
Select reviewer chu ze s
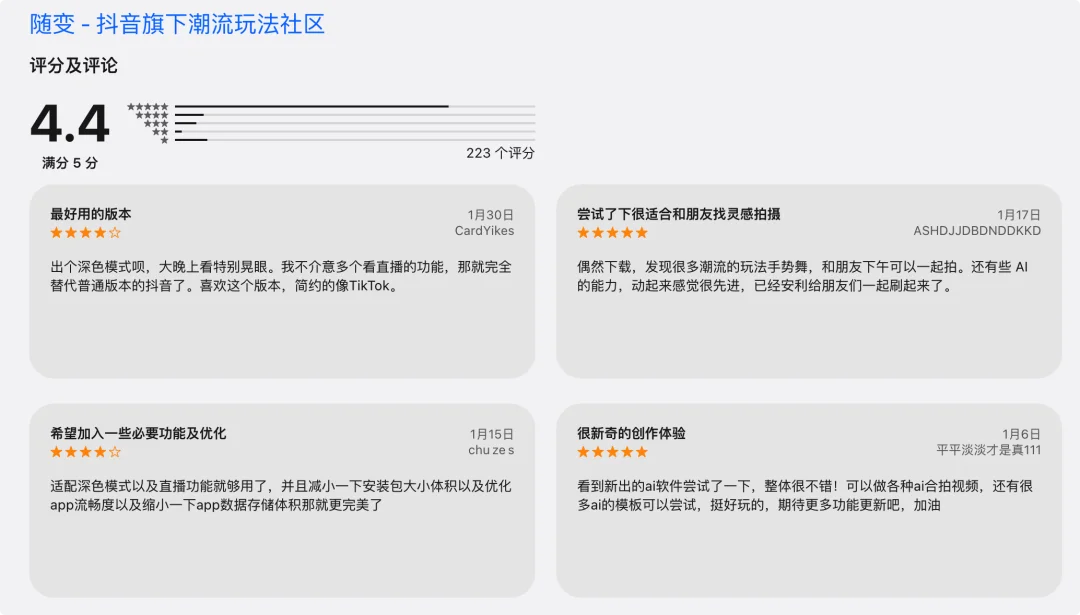click(493, 450)
